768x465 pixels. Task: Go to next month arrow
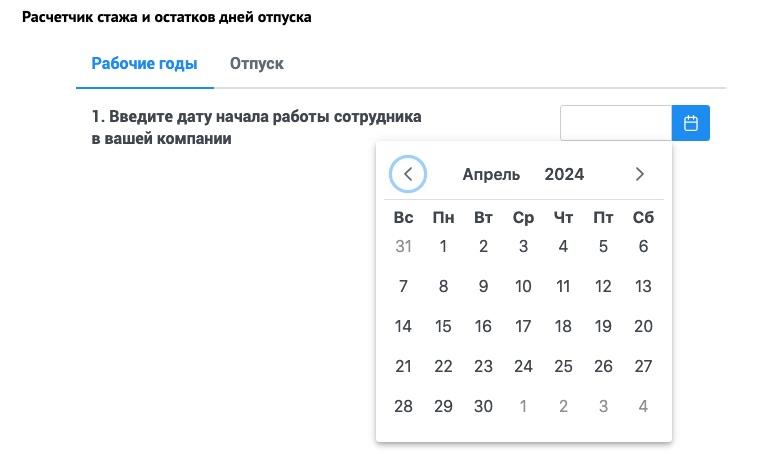[x=640, y=174]
